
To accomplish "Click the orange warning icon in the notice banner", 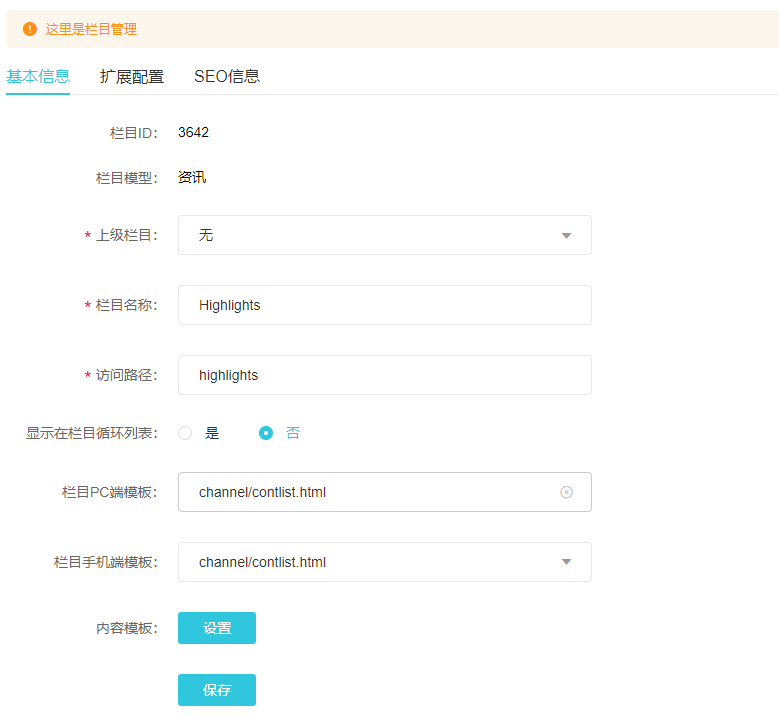I will pos(29,29).
